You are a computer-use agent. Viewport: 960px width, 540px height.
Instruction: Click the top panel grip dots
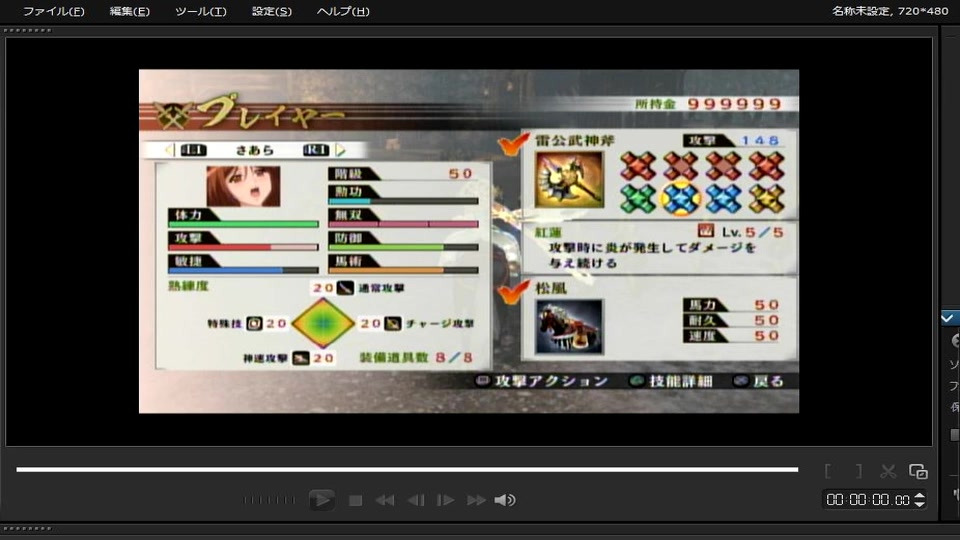point(28,30)
